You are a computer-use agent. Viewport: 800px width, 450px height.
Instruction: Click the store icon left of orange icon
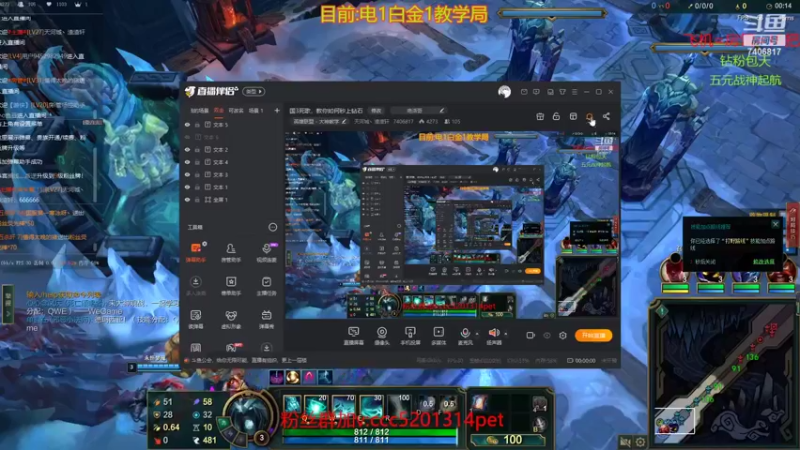coord(573,116)
